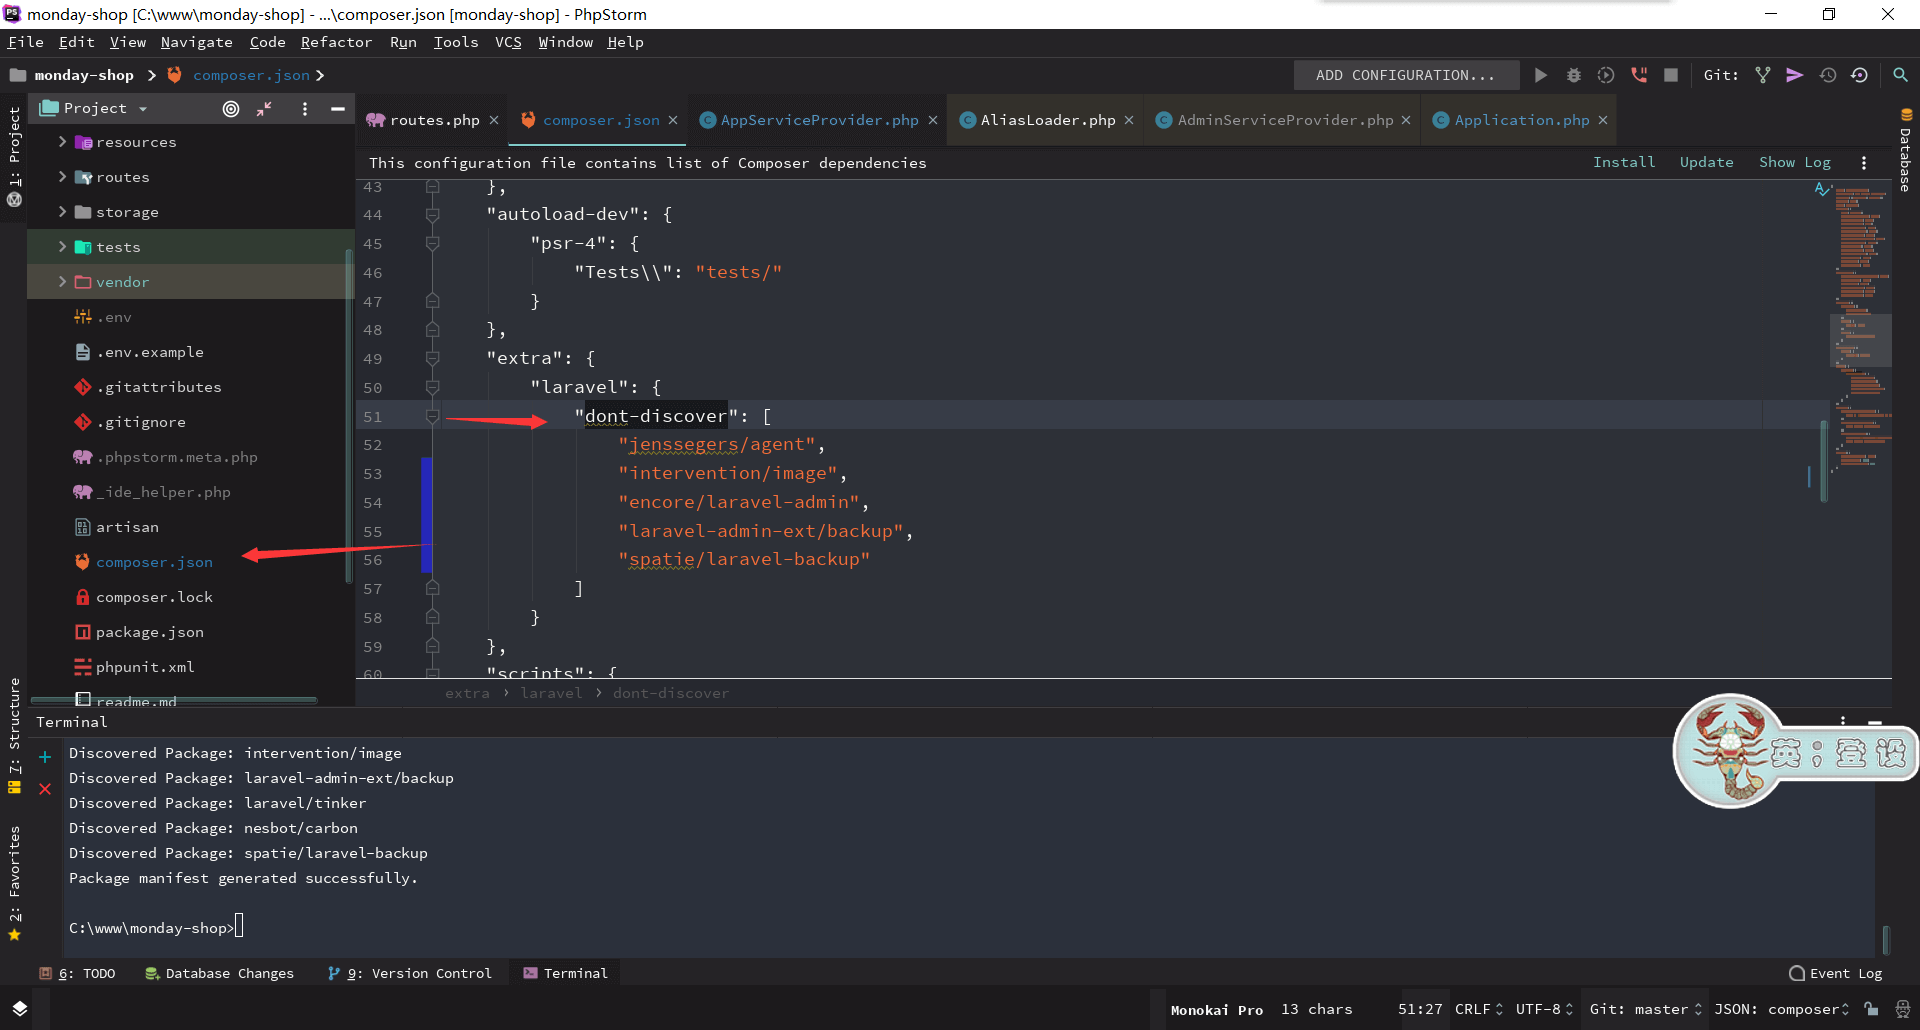Screen dimensions: 1920x1030
Task: Open the Version Control tool window
Action: [410, 973]
